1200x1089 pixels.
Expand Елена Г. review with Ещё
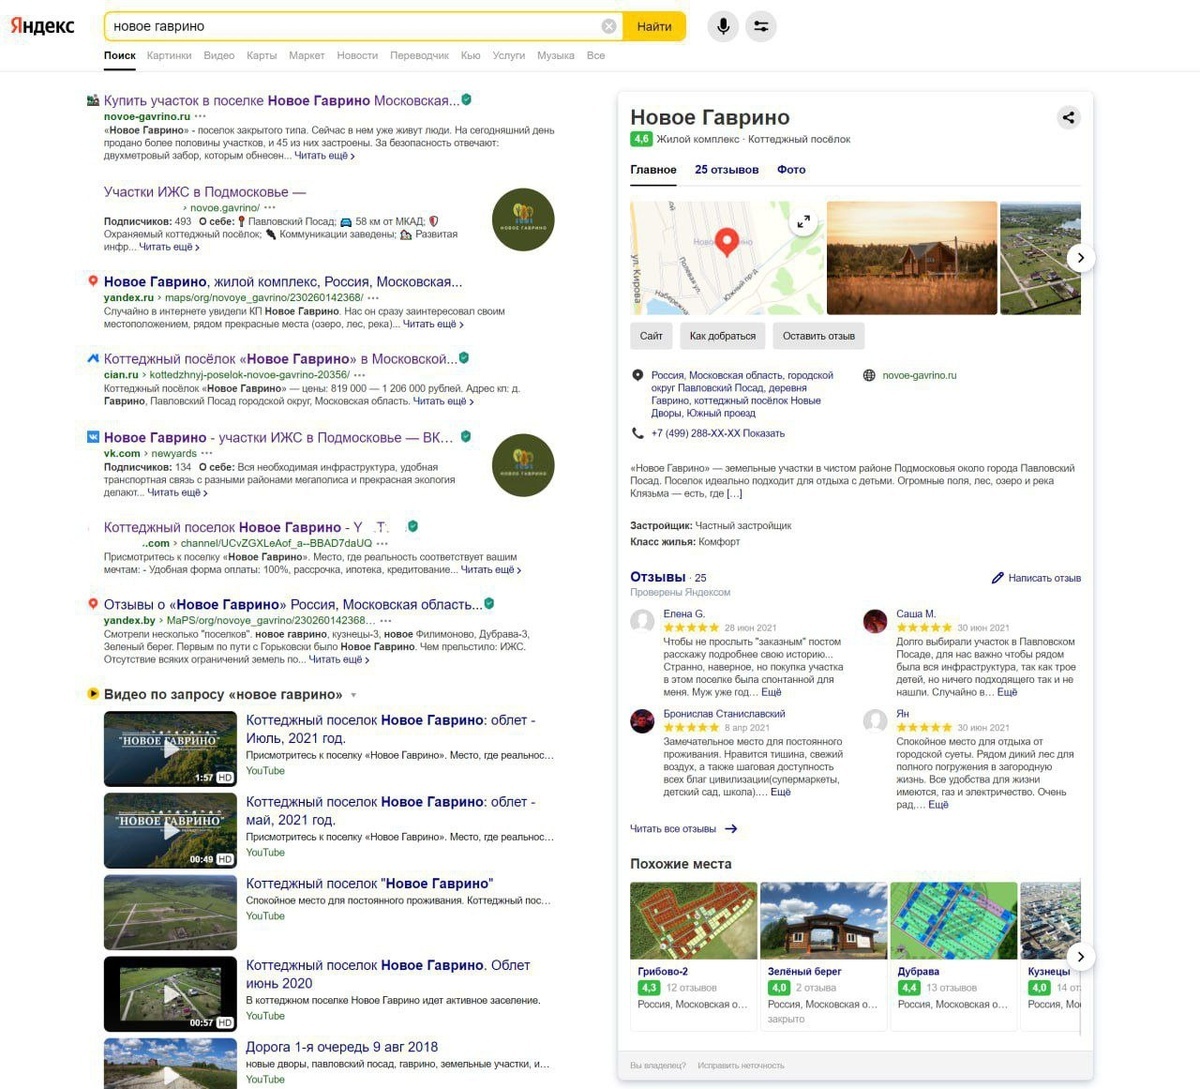[771, 692]
